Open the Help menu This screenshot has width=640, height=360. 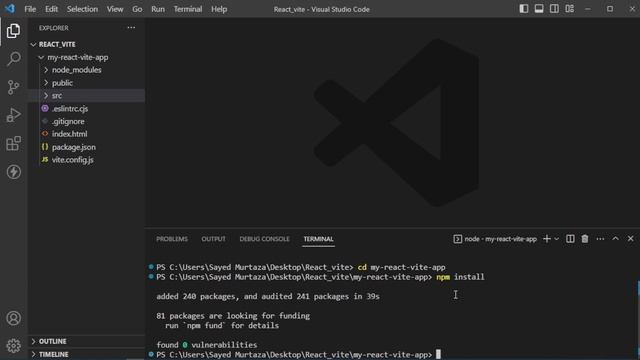(219, 9)
